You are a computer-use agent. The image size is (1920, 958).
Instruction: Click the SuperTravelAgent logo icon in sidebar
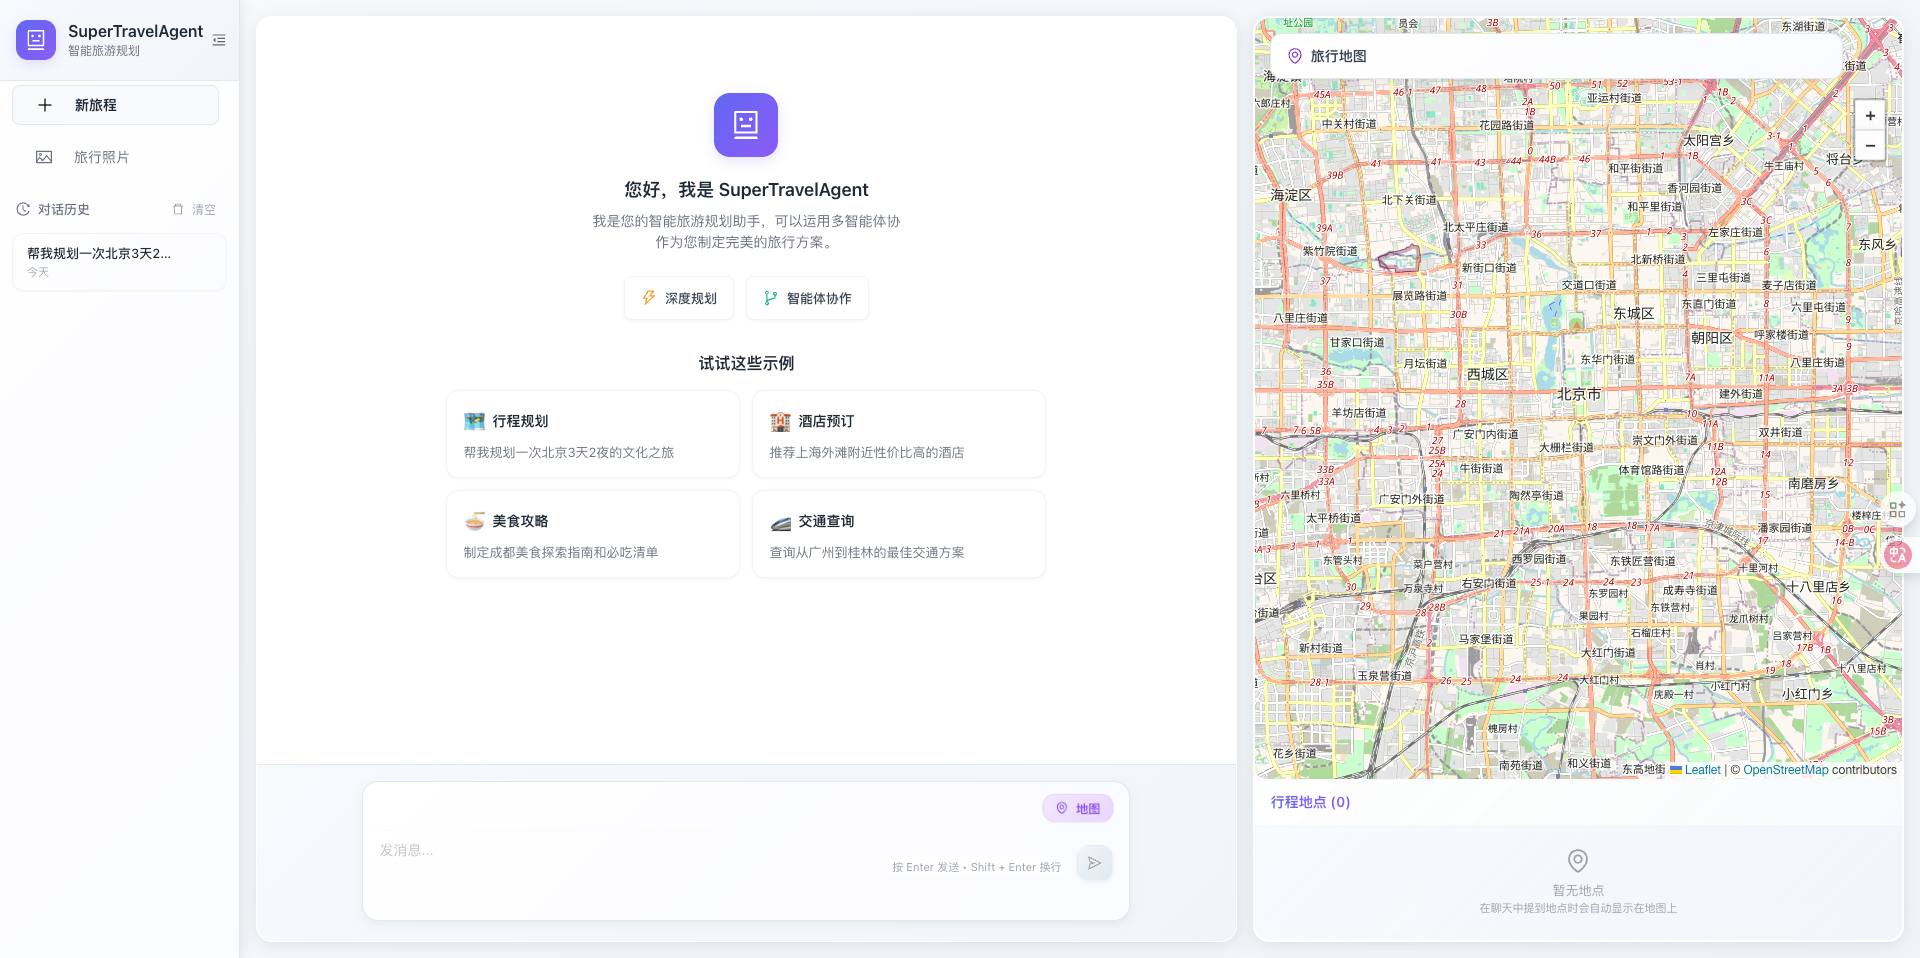36,40
